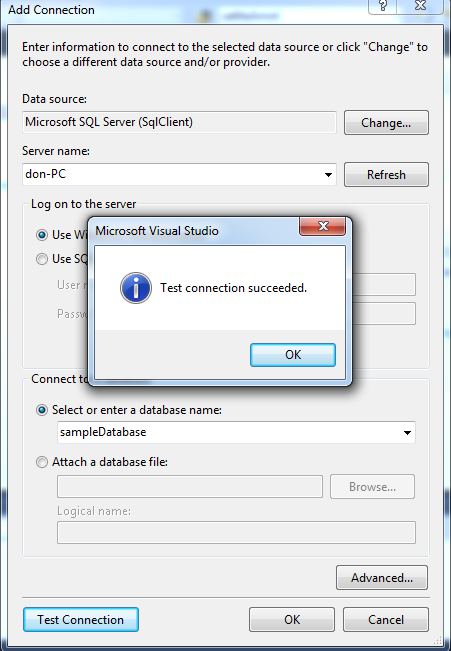Image resolution: width=451 pixels, height=651 pixels.
Task: Click the Change... data source button
Action: 386,122
